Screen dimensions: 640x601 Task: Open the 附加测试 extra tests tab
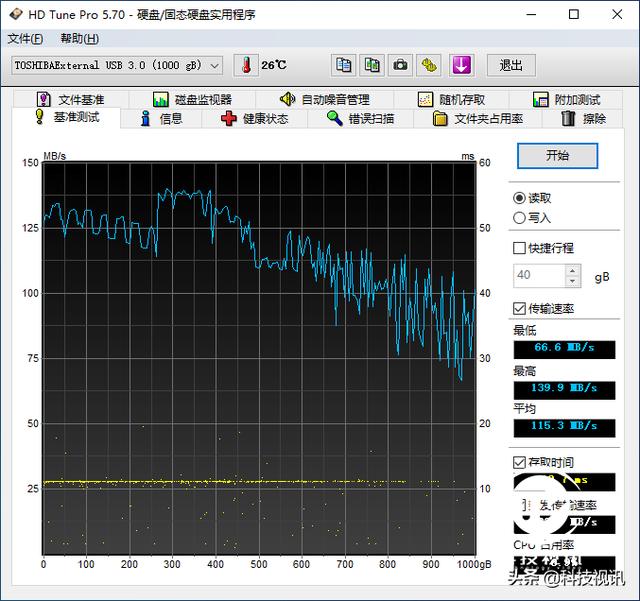click(566, 99)
